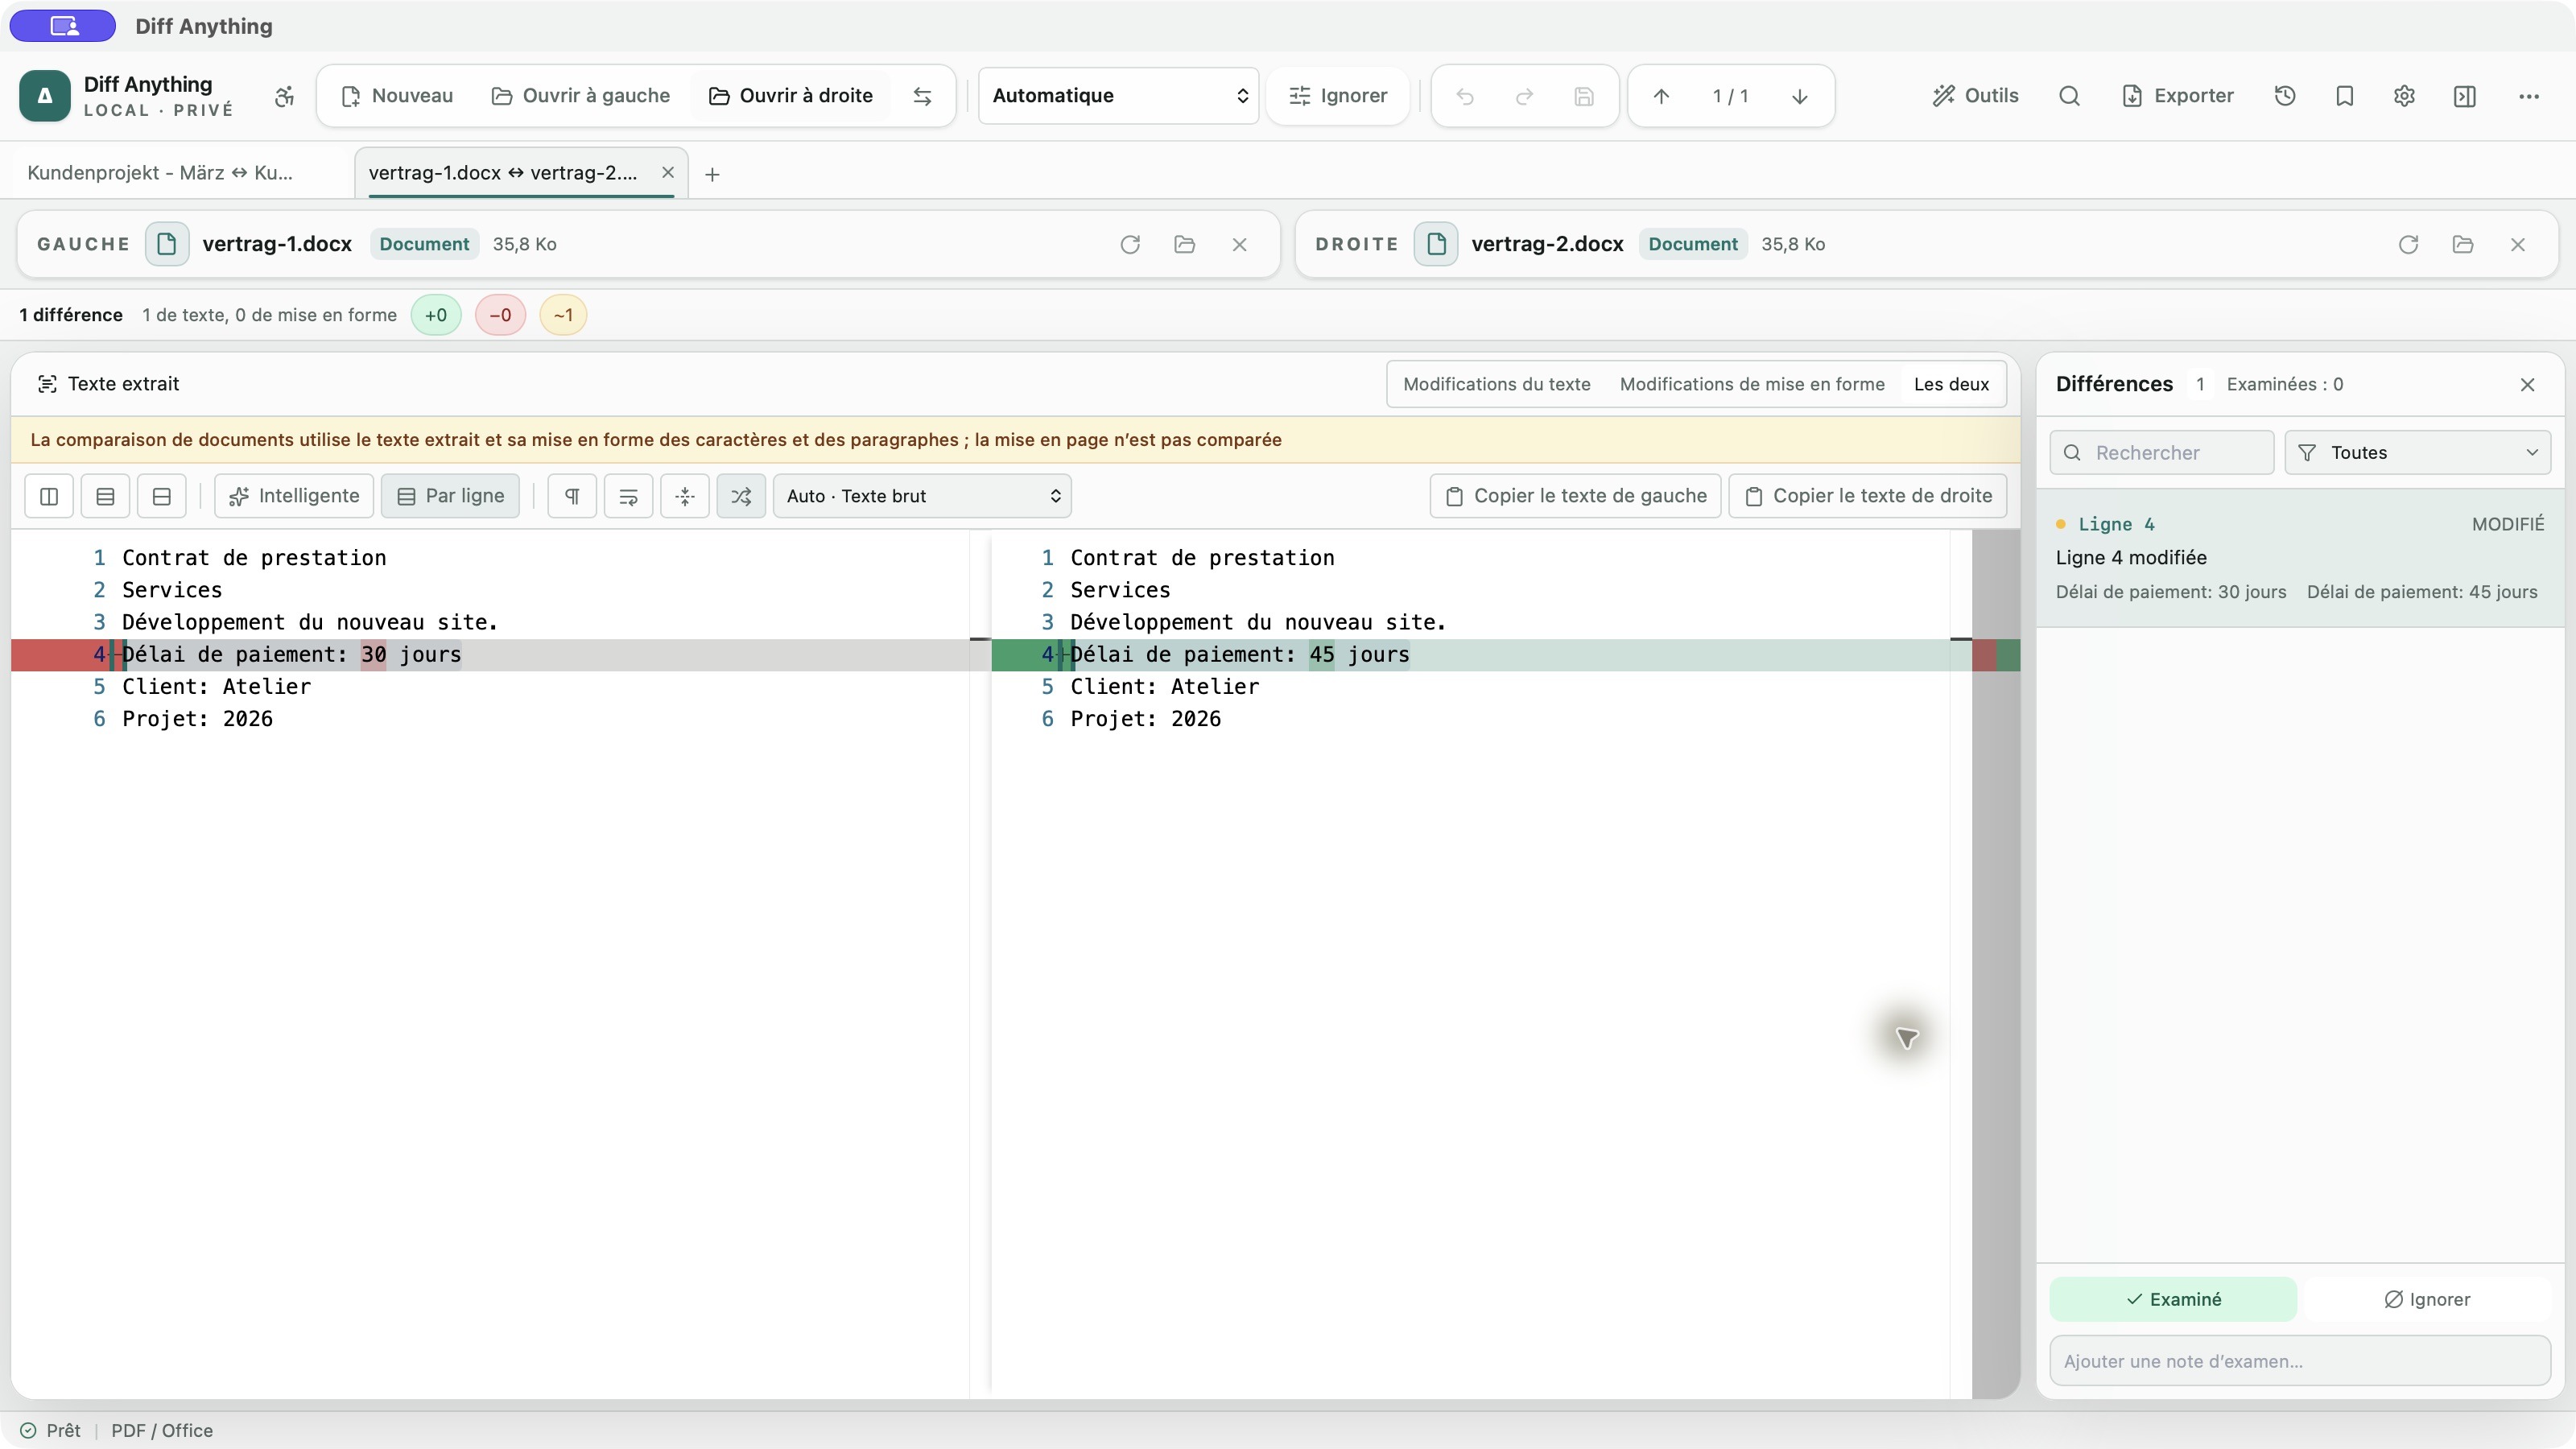This screenshot has height=1449, width=2576.
Task: Select Les deux tab
Action: 1951,384
